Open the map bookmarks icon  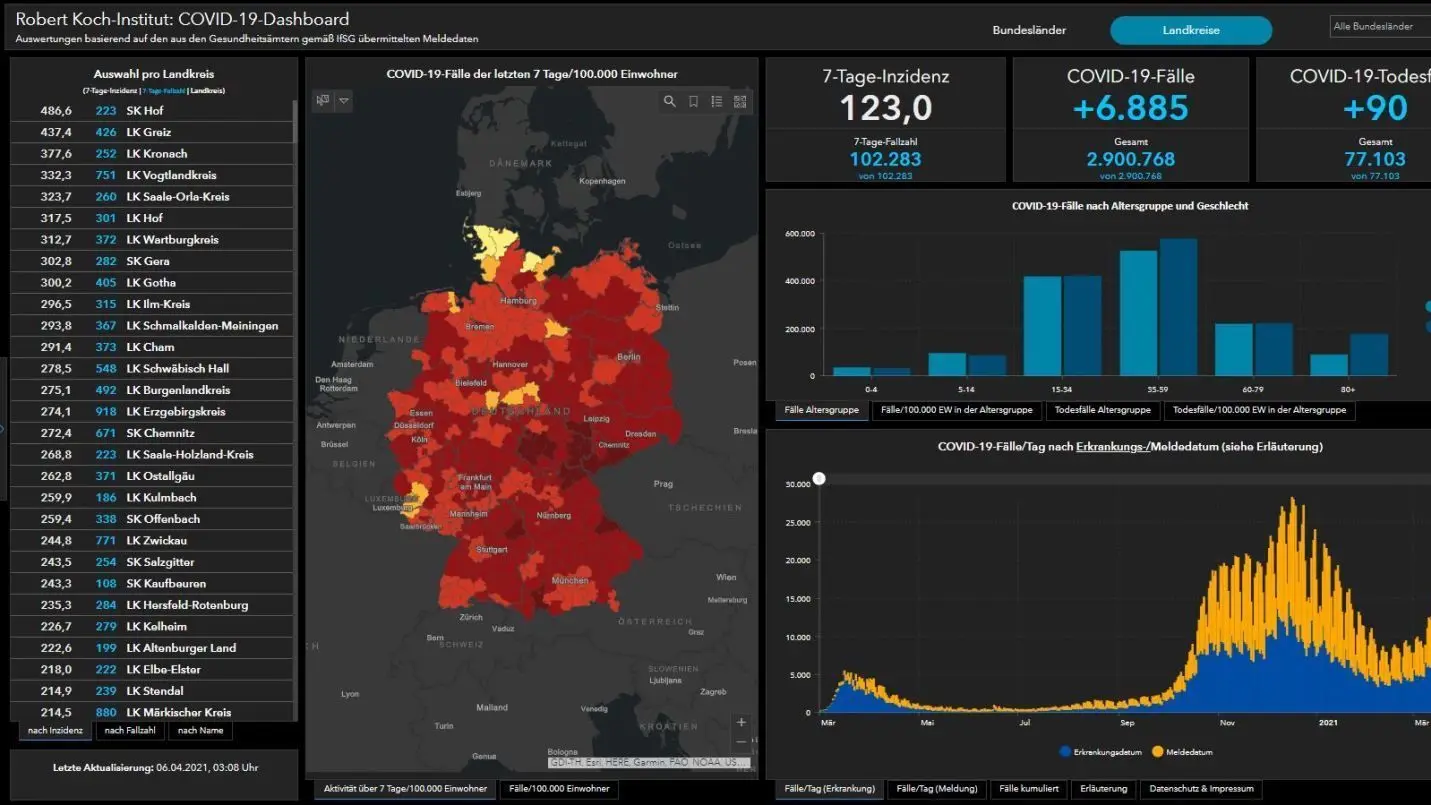[693, 101]
